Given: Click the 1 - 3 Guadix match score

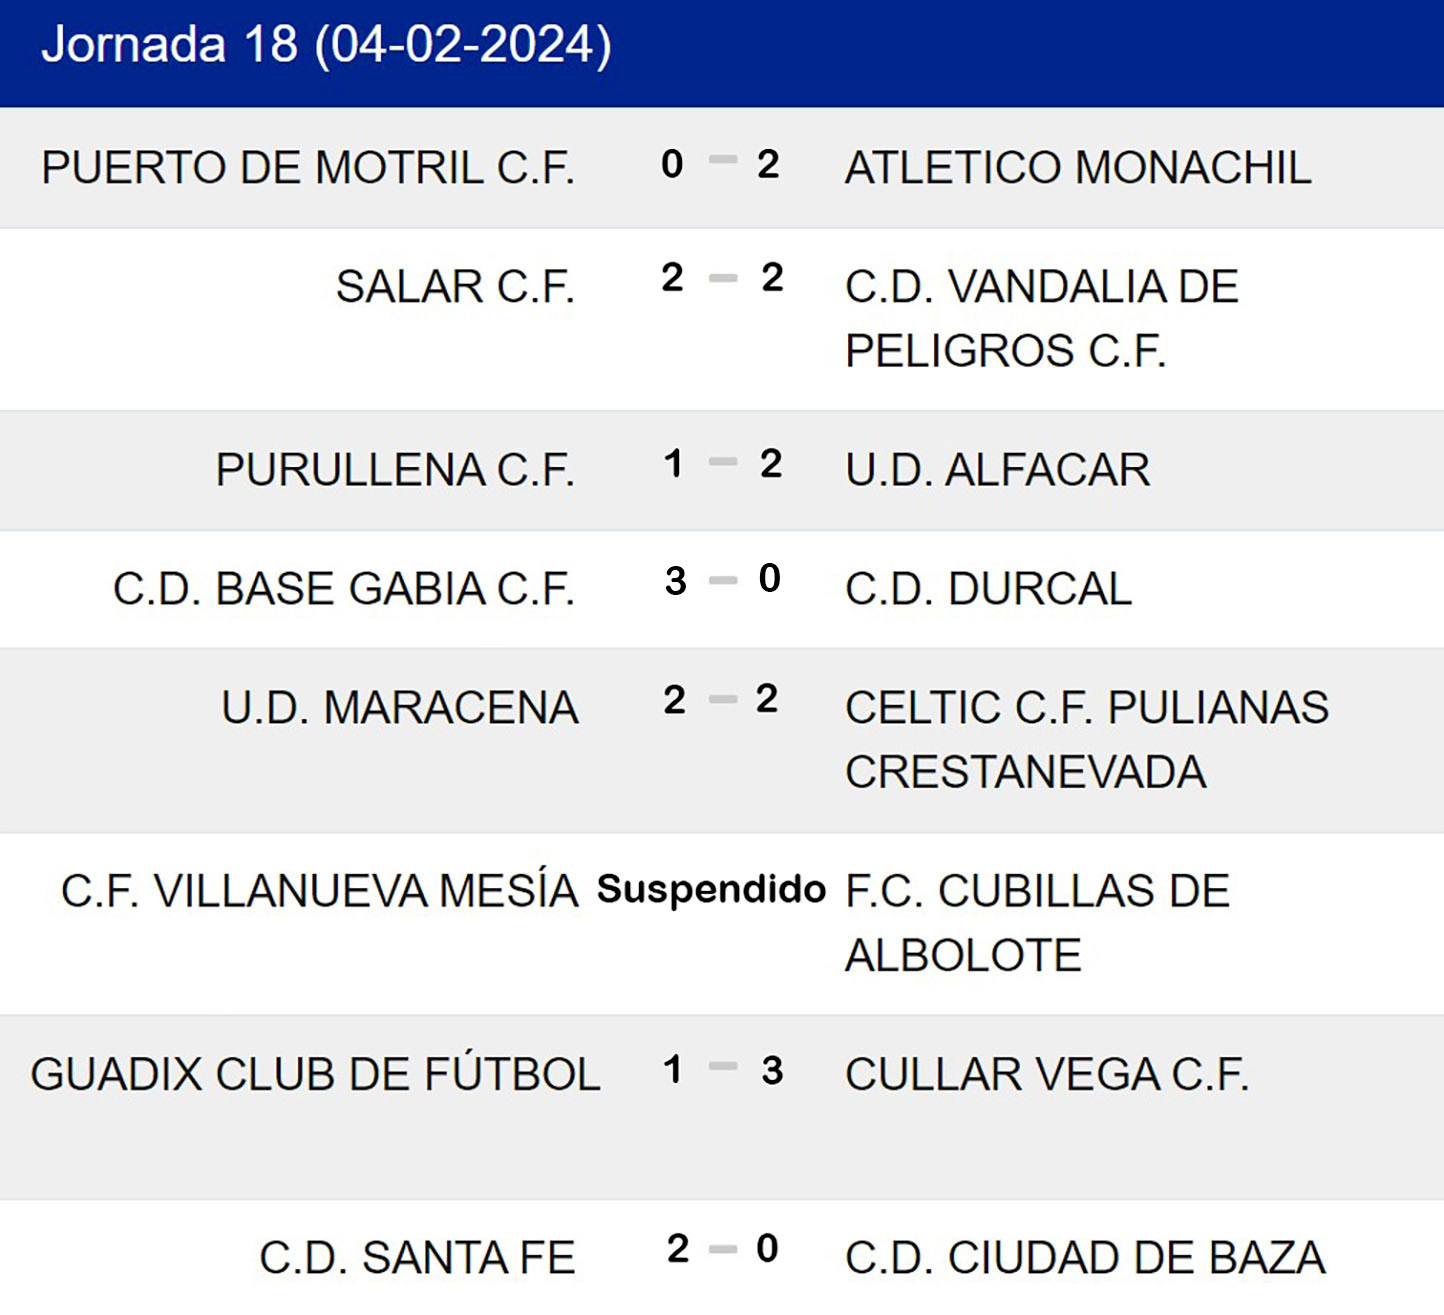Looking at the screenshot, I should coord(722,1070).
